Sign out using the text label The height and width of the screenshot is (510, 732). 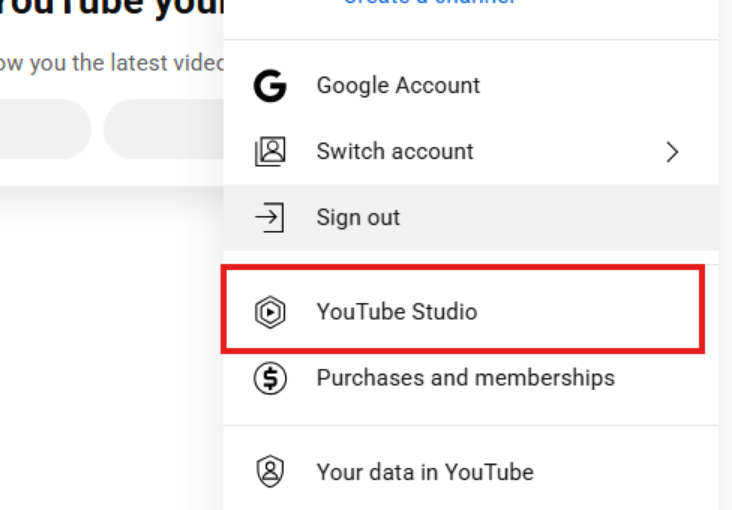click(358, 218)
